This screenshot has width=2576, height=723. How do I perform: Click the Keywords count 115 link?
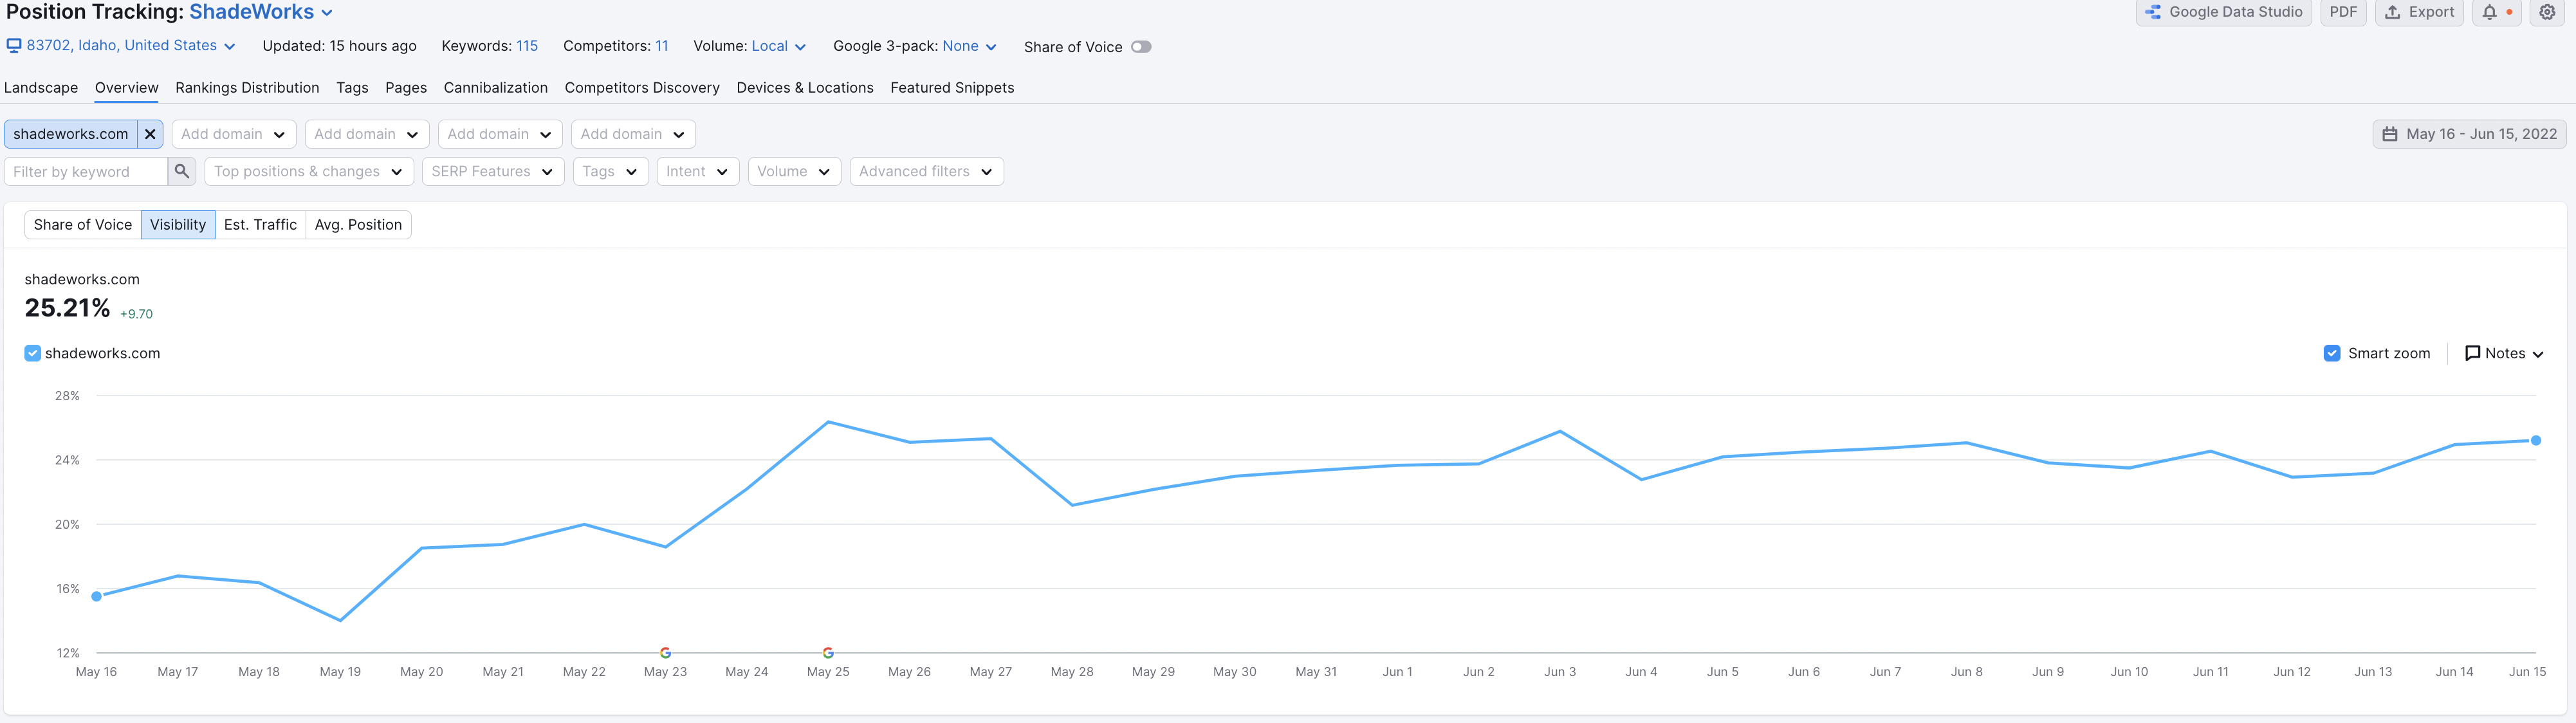[527, 46]
